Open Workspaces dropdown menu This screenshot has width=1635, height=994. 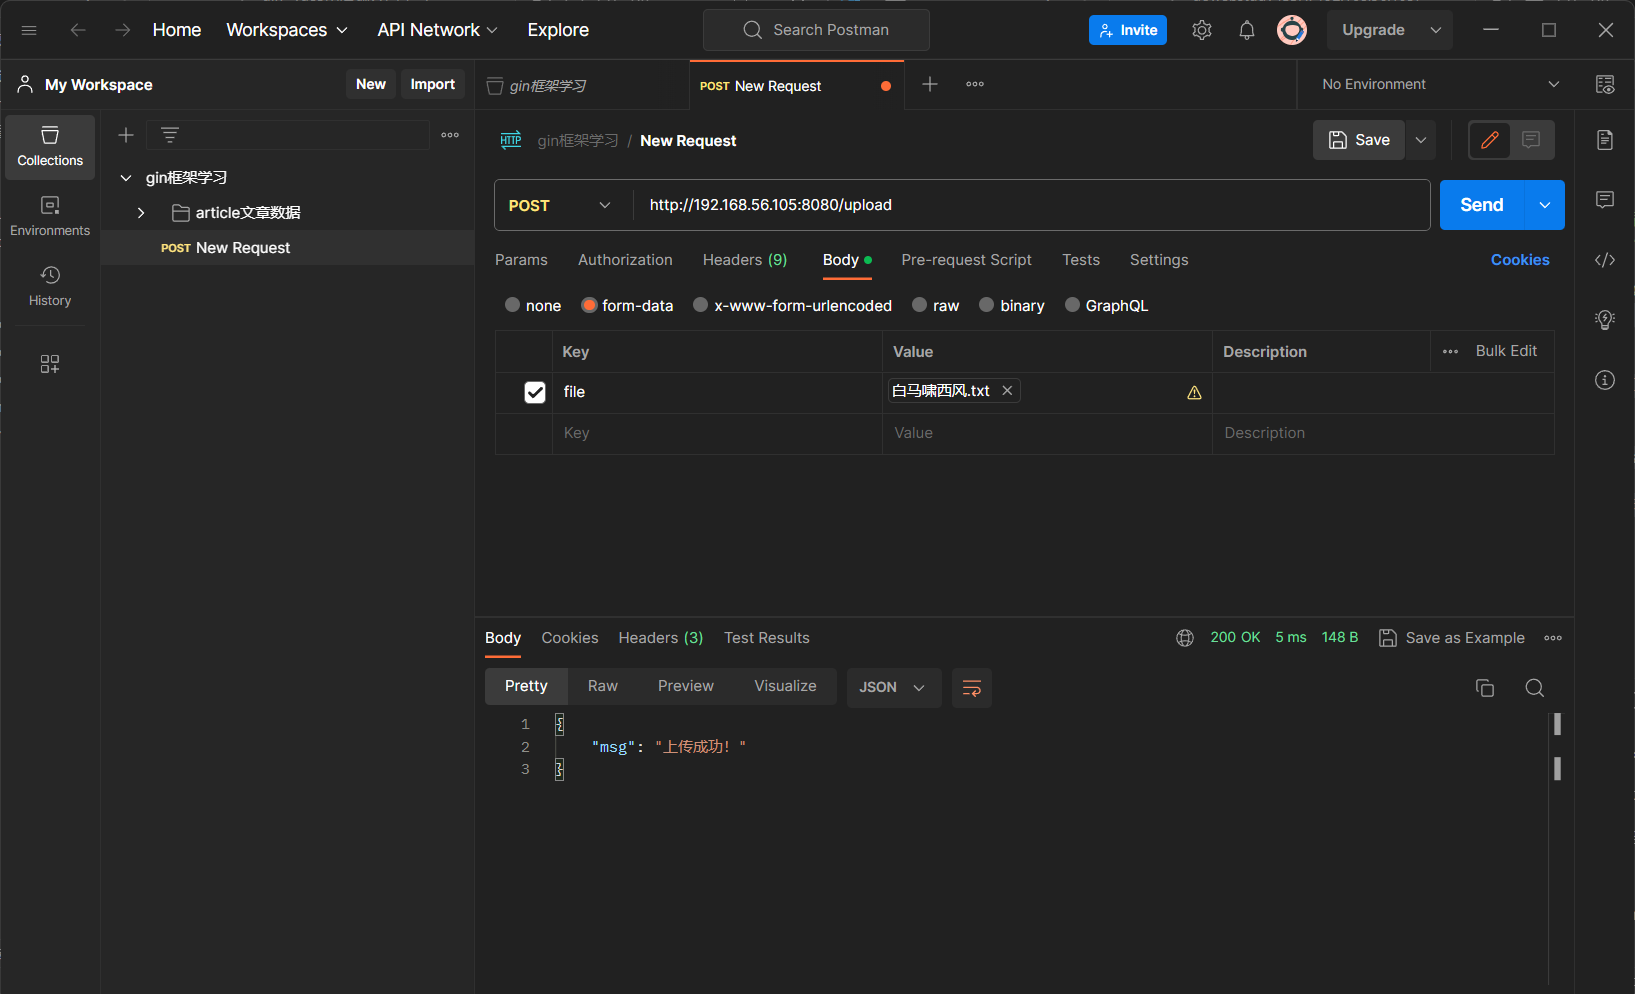287,30
